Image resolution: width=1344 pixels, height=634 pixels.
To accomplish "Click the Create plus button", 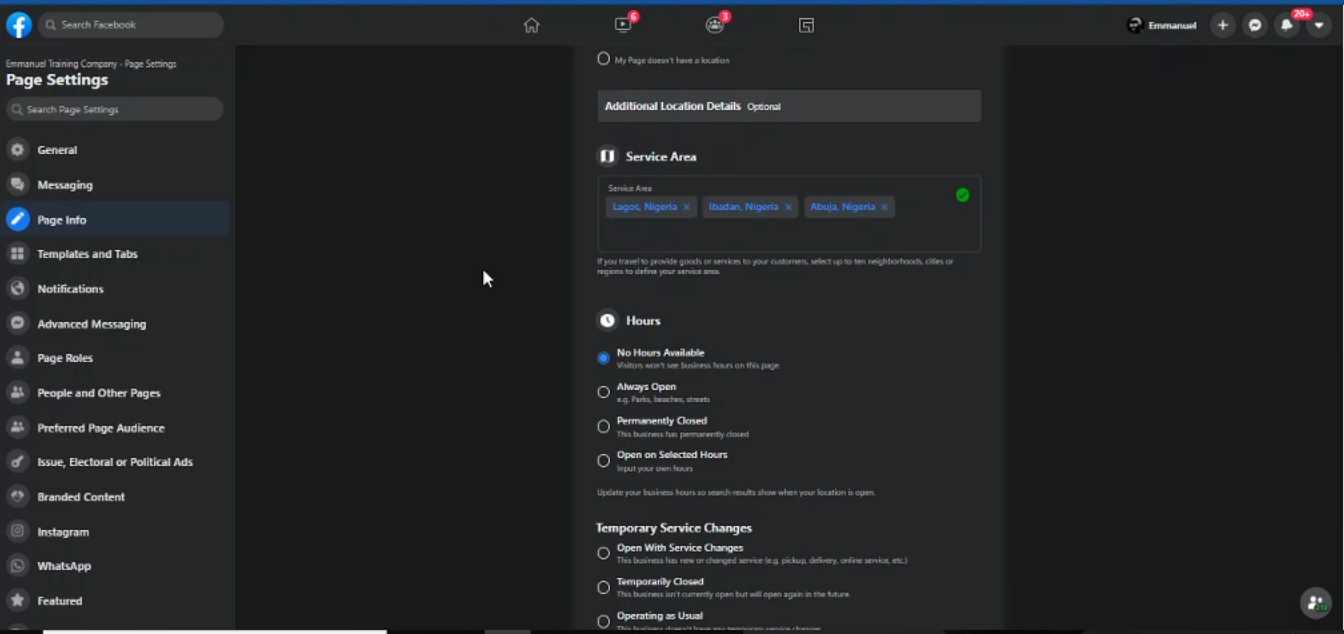I will point(1222,25).
